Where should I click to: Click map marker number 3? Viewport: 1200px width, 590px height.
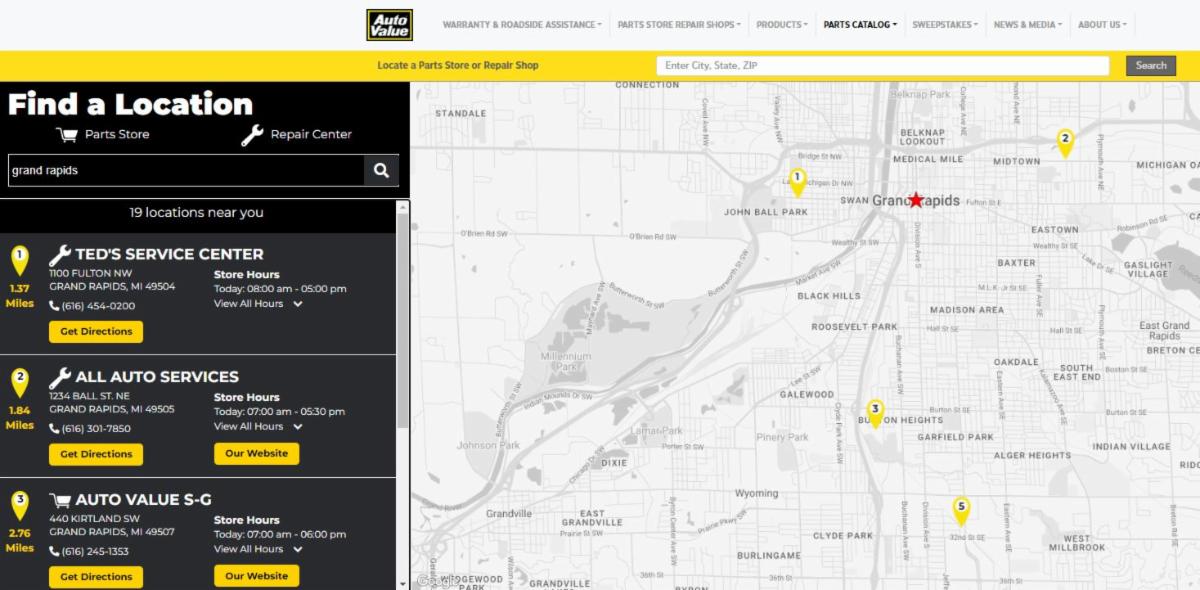(875, 412)
